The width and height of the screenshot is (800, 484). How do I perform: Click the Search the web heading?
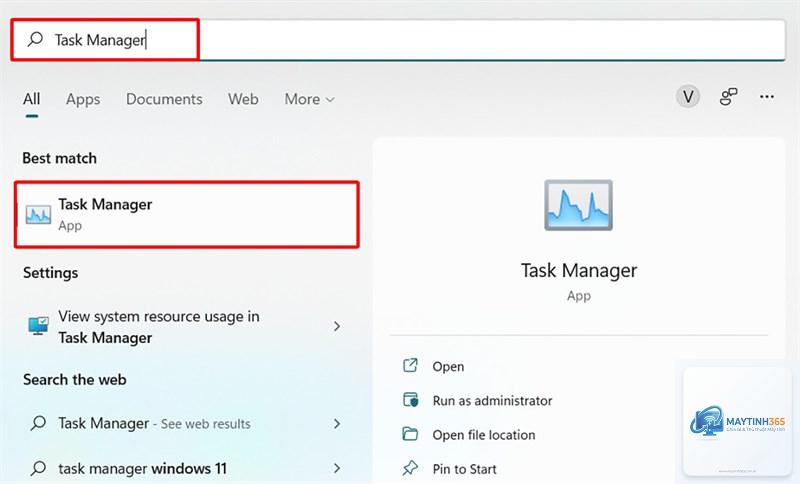point(74,379)
